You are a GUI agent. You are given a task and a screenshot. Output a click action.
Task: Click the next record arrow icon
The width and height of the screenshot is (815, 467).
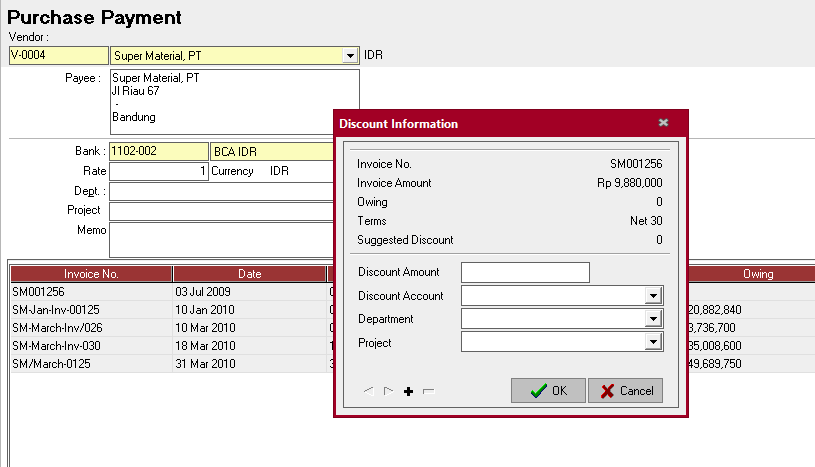point(389,392)
